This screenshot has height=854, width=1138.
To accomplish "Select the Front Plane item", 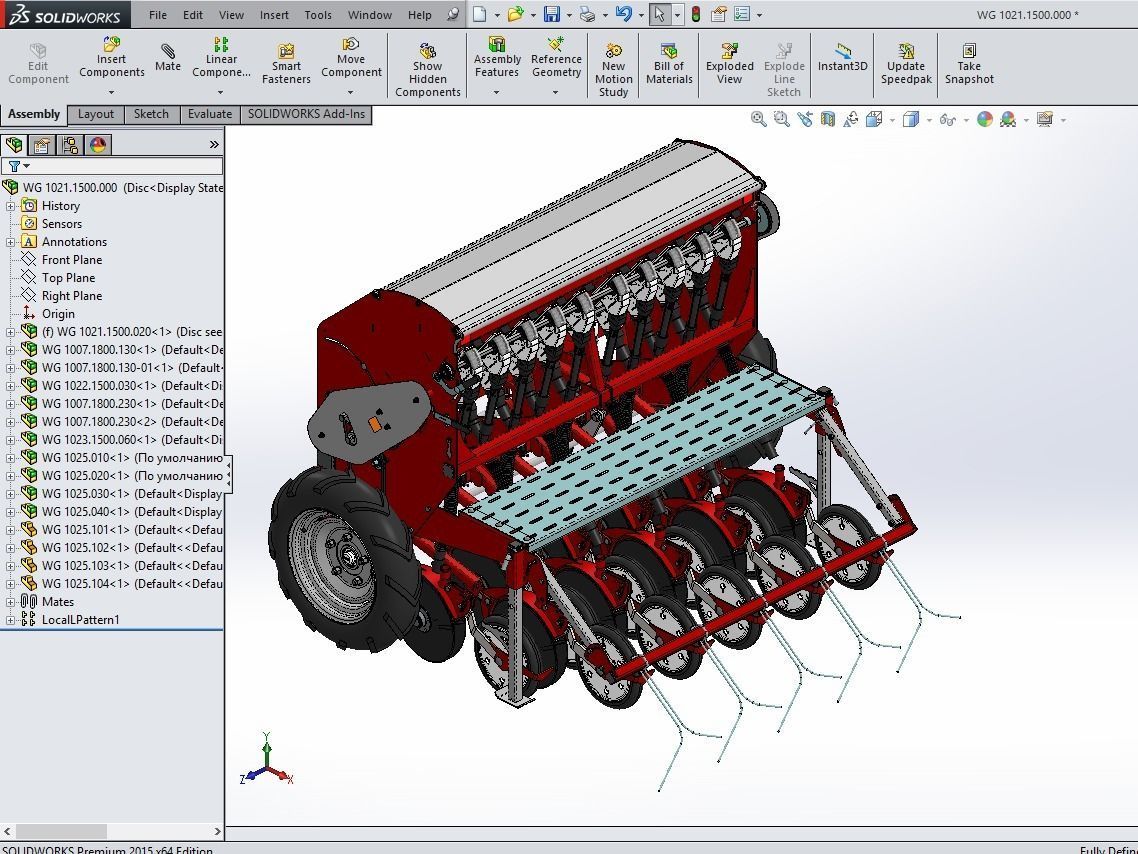I will point(72,260).
